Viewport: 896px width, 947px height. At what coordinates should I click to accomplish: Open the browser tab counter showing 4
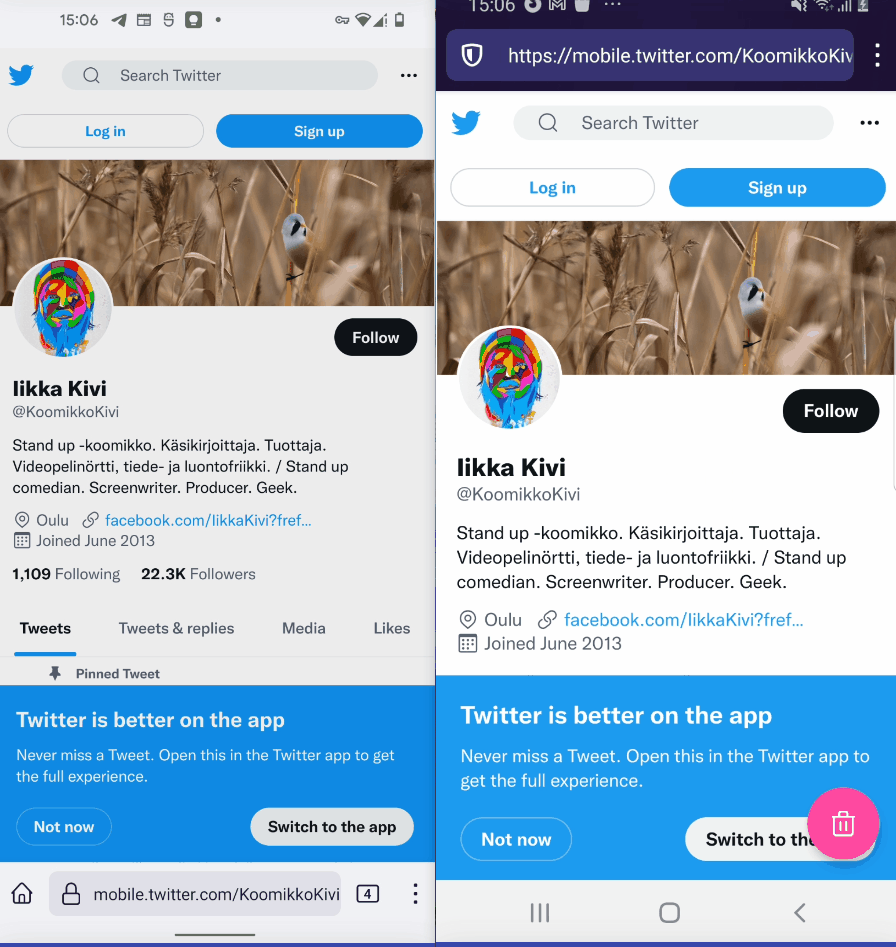pyautogui.click(x=367, y=893)
